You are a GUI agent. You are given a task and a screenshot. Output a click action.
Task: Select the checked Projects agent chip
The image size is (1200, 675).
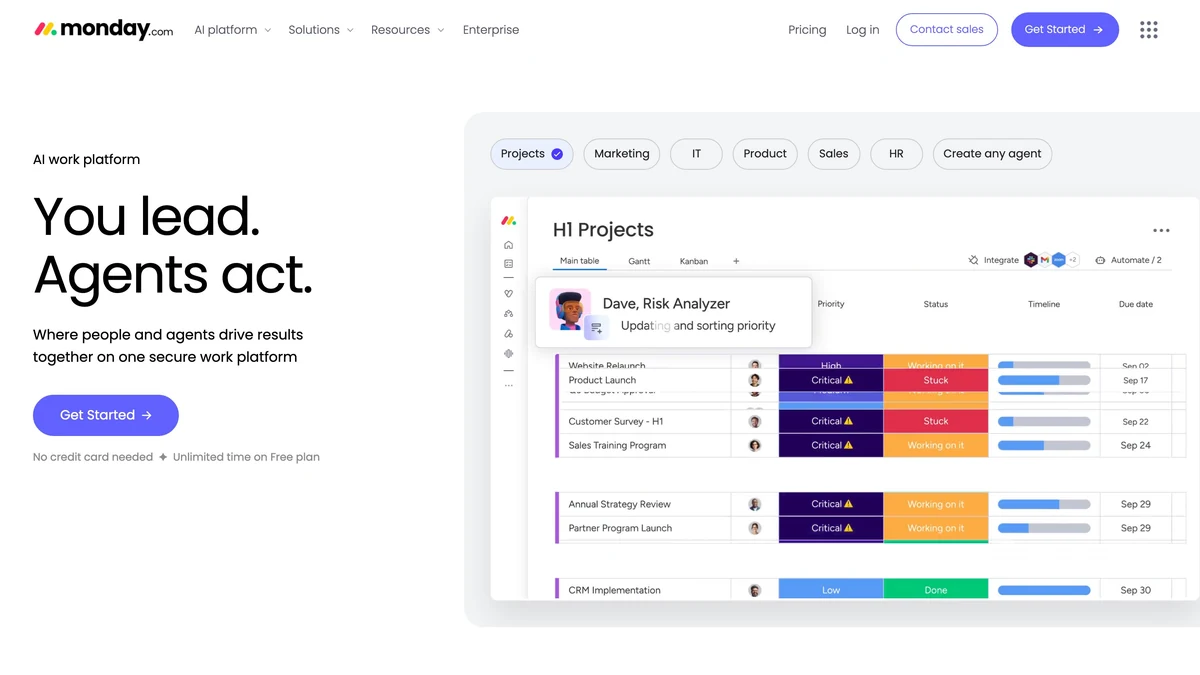click(531, 154)
